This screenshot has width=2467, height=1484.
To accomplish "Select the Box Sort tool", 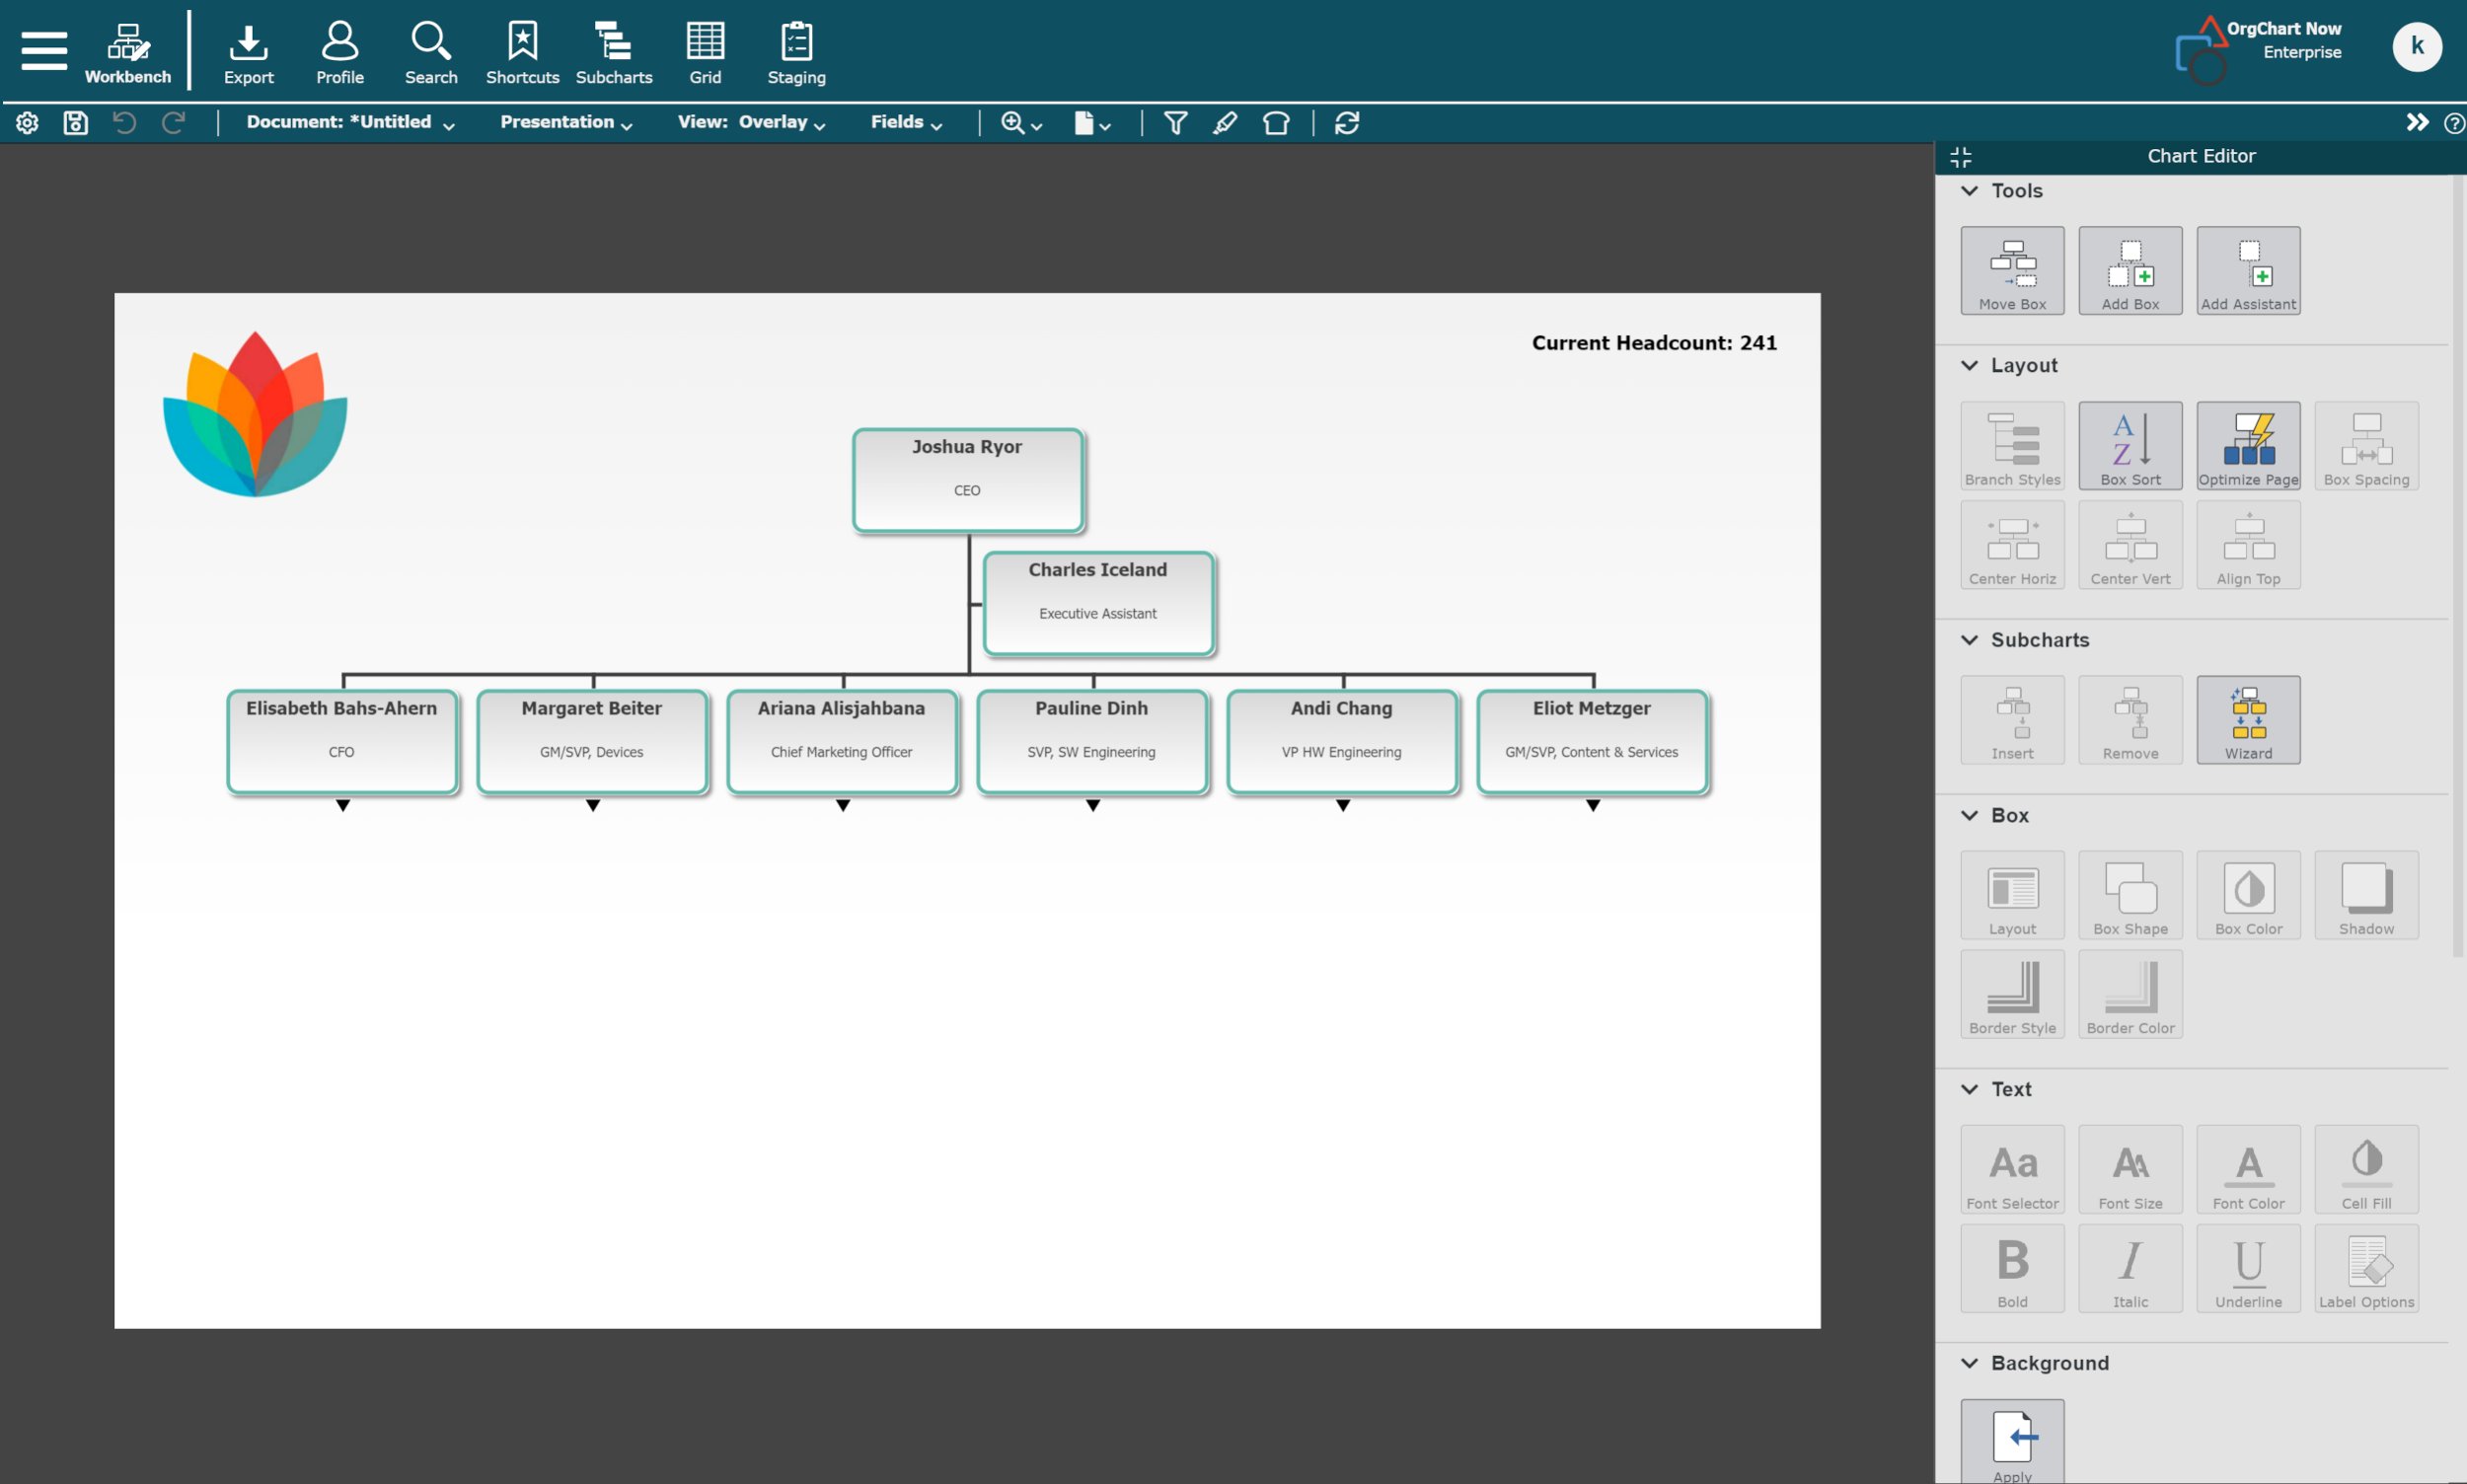I will (x=2129, y=446).
